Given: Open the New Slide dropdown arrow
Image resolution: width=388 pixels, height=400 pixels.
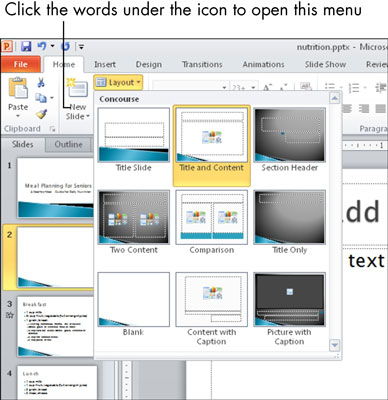Looking at the screenshot, I should [88, 116].
